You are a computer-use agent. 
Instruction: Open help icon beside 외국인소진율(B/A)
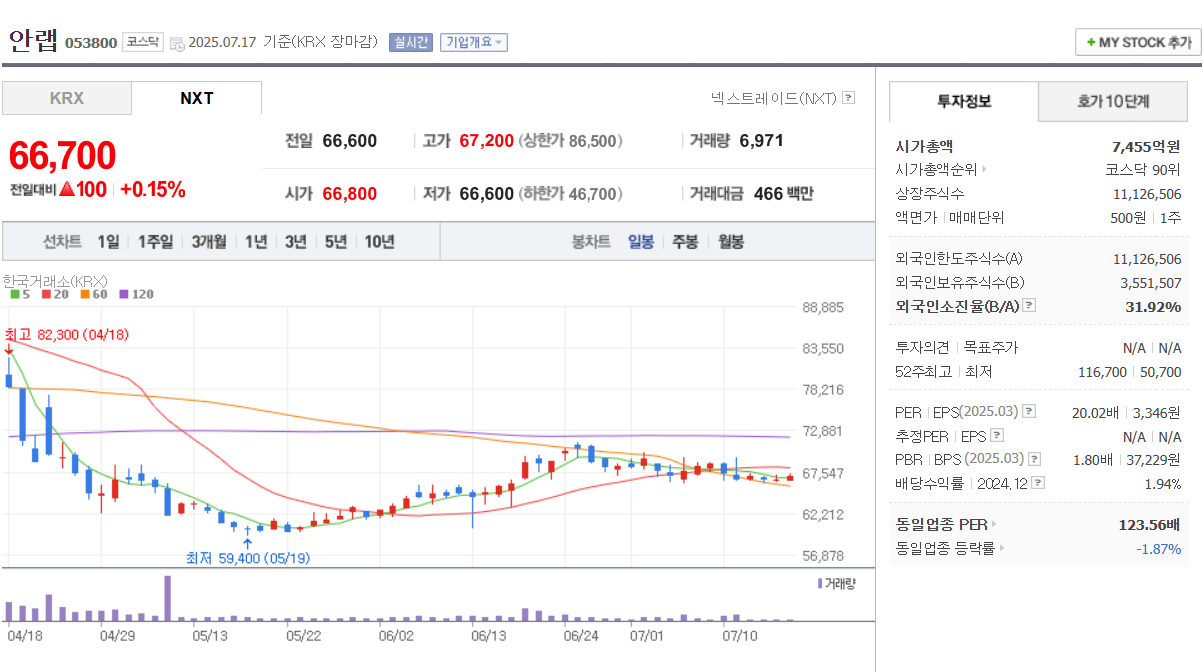tap(1029, 306)
